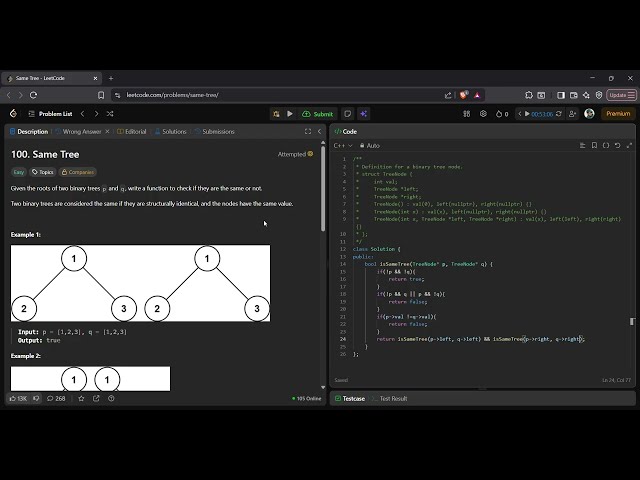Submit the solution
This screenshot has height=480, width=640.
pyautogui.click(x=318, y=114)
